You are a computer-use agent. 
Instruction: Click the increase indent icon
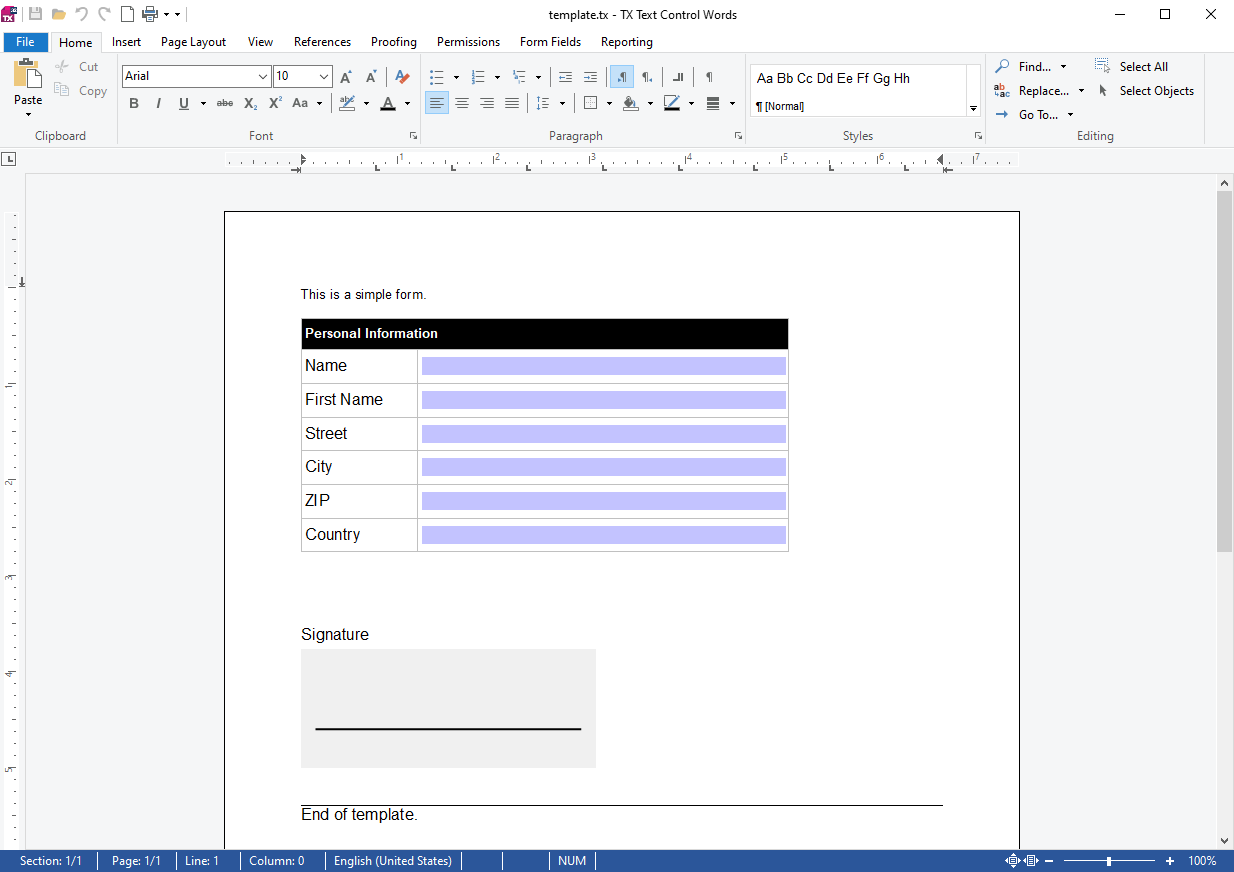coord(590,77)
